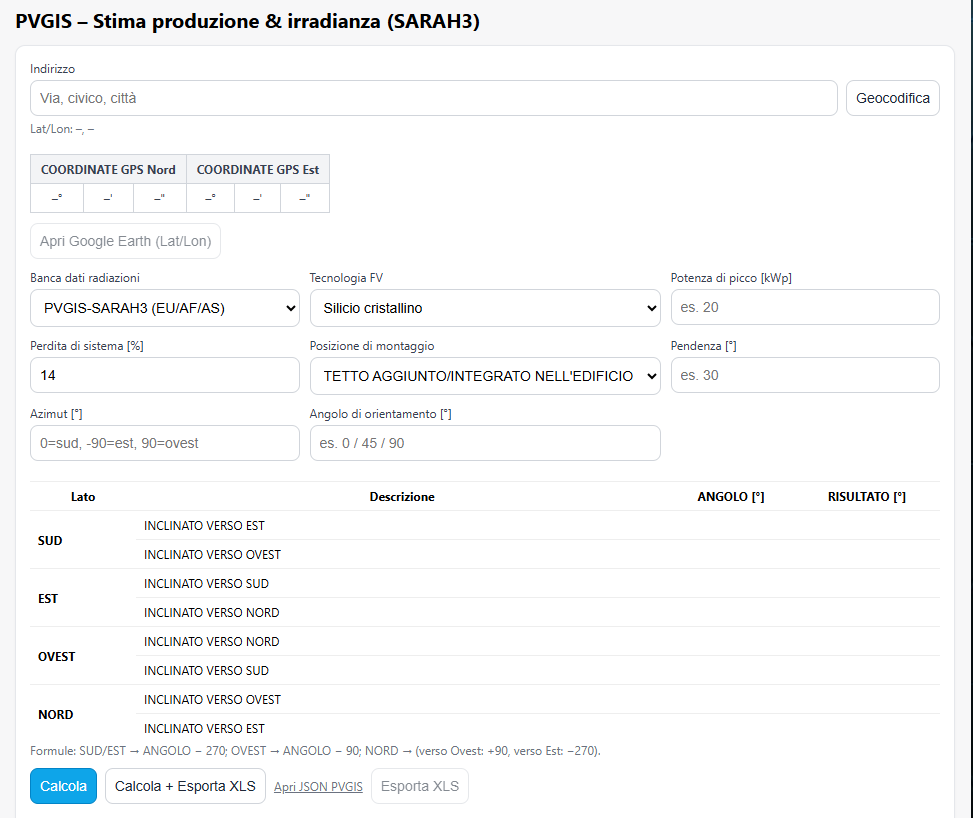973x818 pixels.
Task: Open the Banca dati radiazioni dropdown
Action: tap(165, 308)
